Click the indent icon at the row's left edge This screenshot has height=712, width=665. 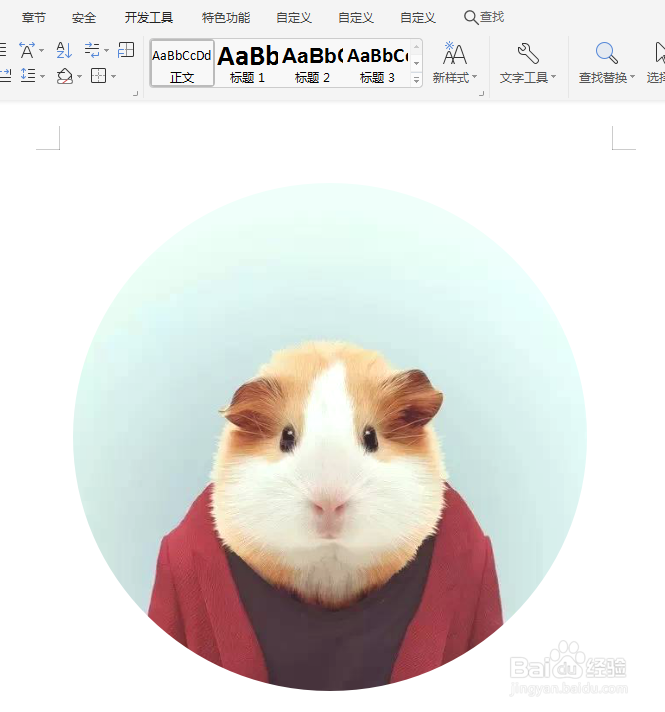pos(5,75)
